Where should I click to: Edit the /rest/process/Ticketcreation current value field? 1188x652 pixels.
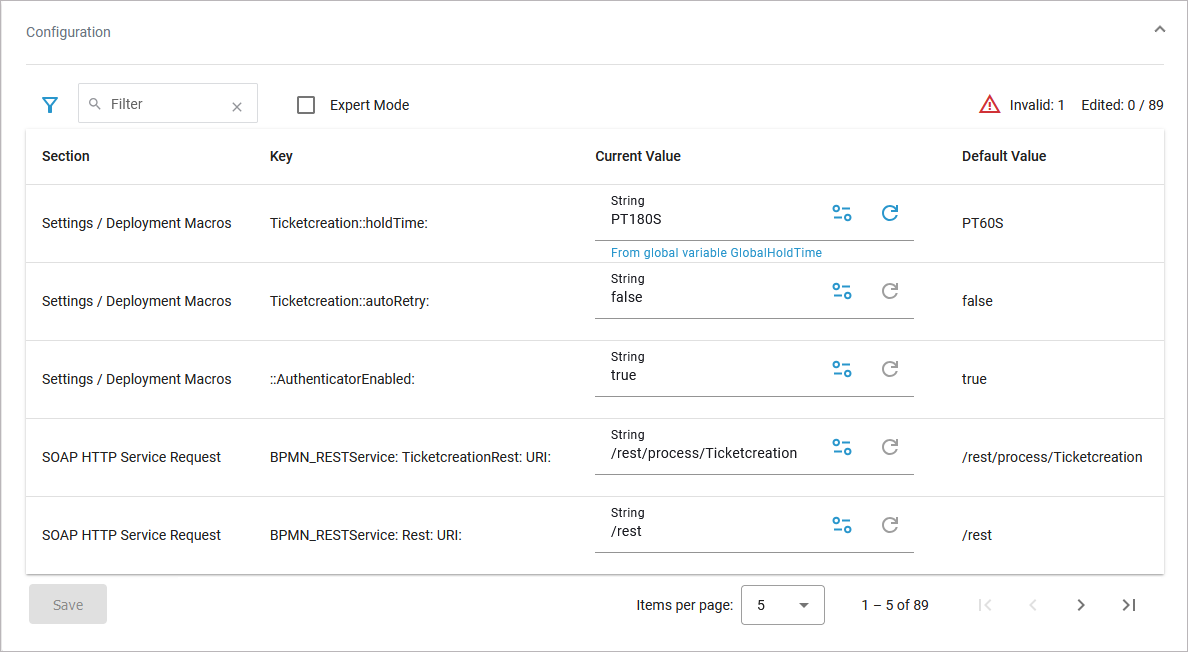(x=704, y=453)
